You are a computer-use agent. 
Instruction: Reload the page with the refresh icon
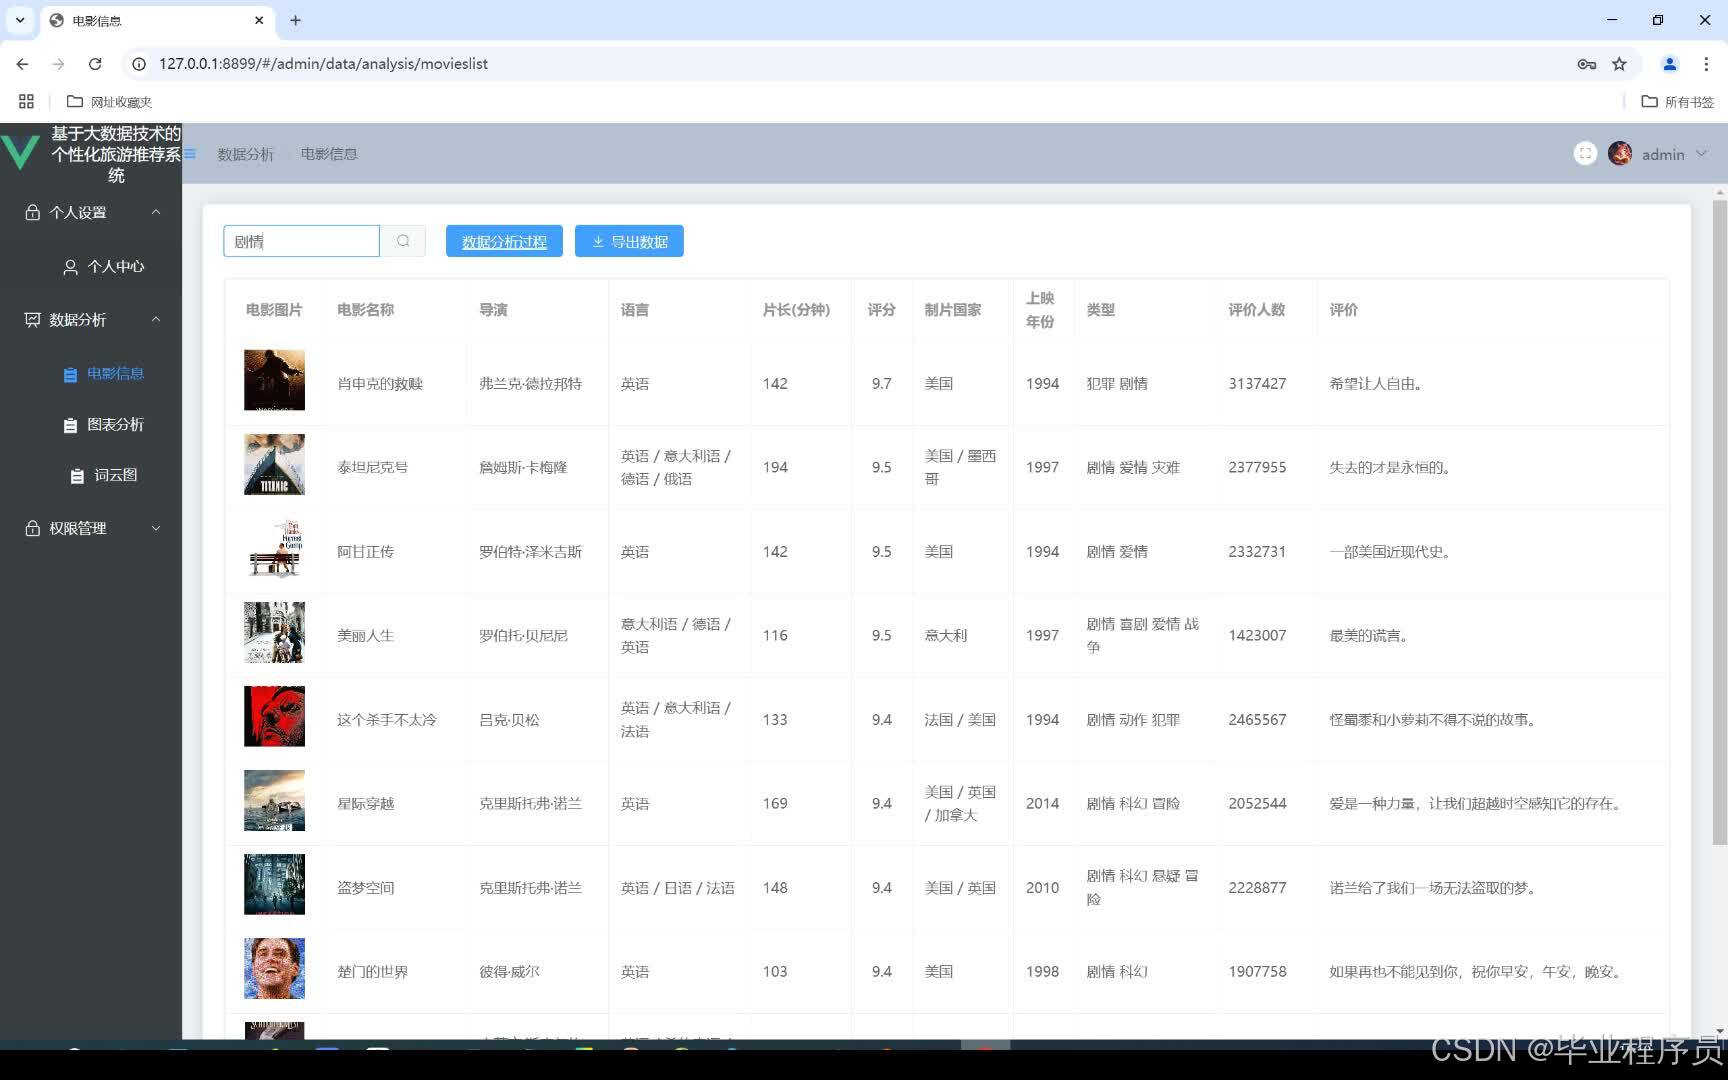pyautogui.click(x=95, y=64)
